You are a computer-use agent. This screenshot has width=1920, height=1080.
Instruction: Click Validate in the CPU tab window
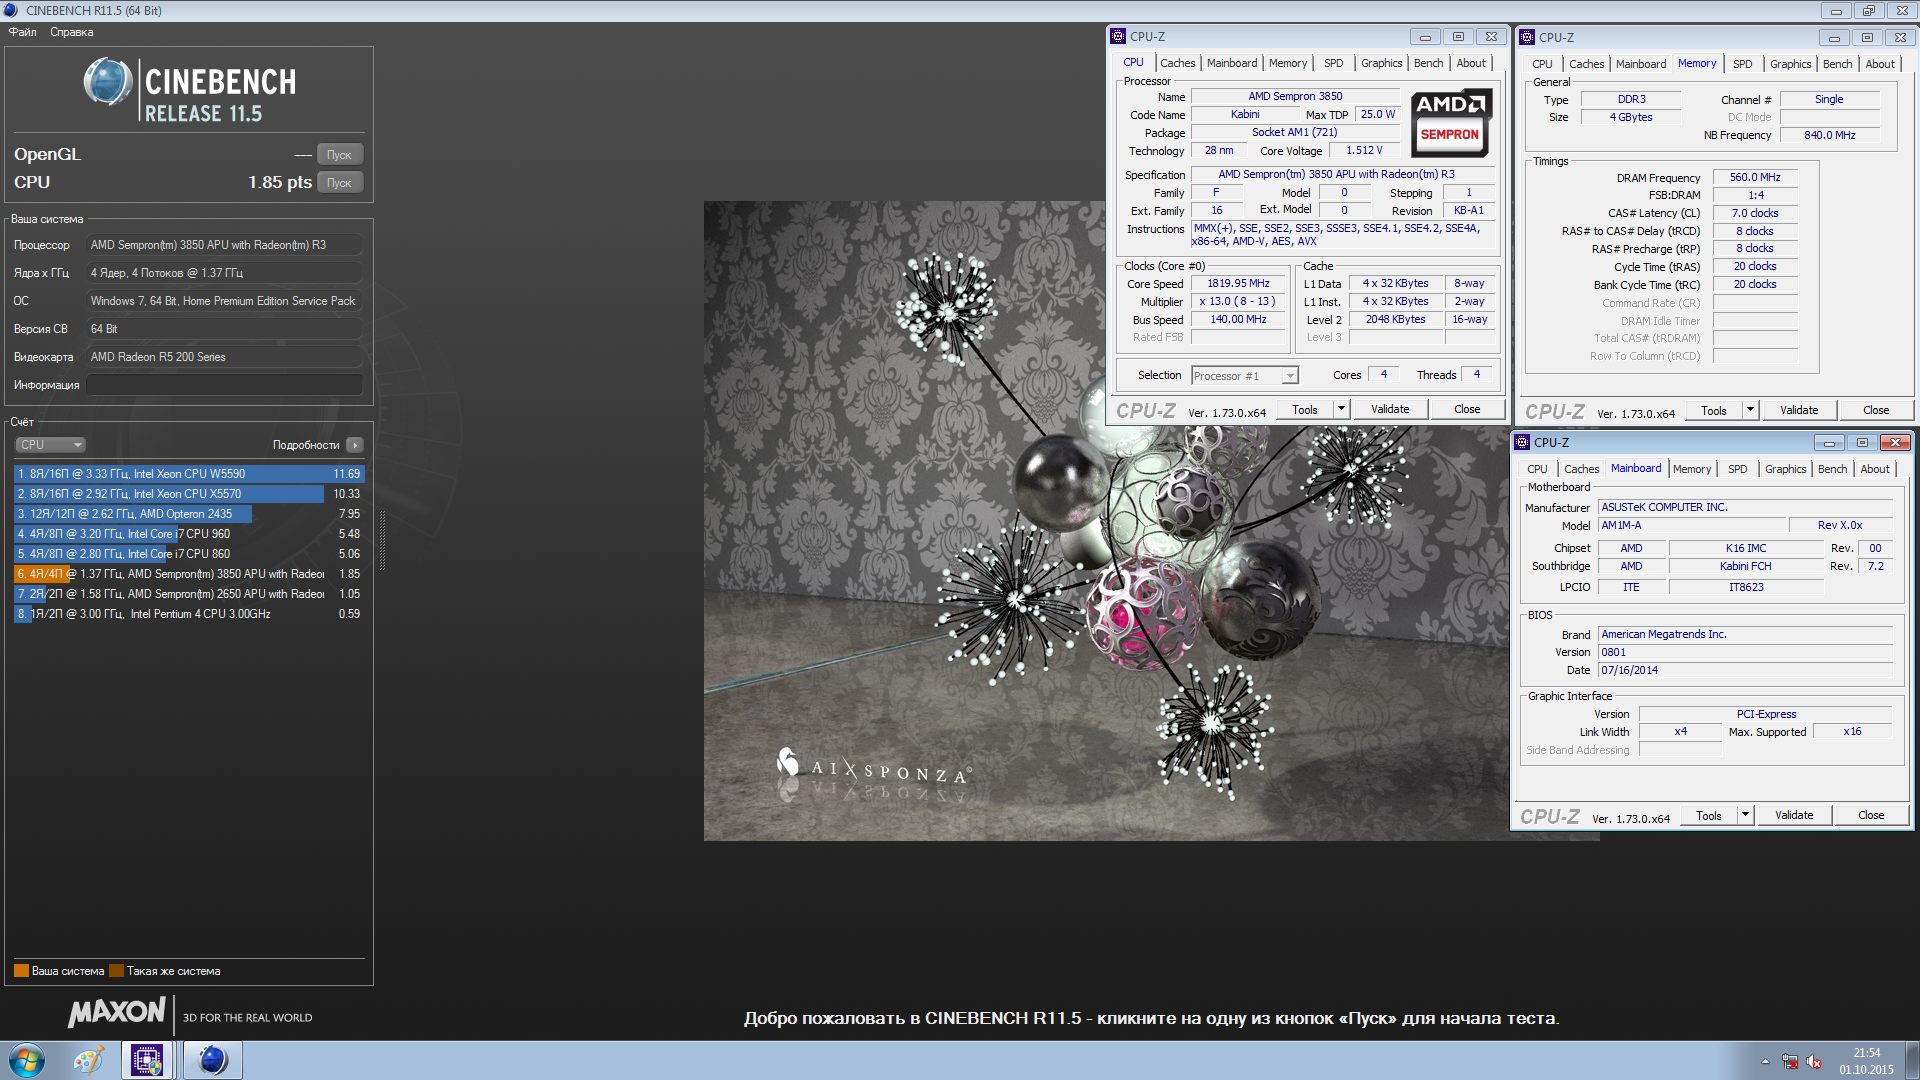(x=1389, y=409)
